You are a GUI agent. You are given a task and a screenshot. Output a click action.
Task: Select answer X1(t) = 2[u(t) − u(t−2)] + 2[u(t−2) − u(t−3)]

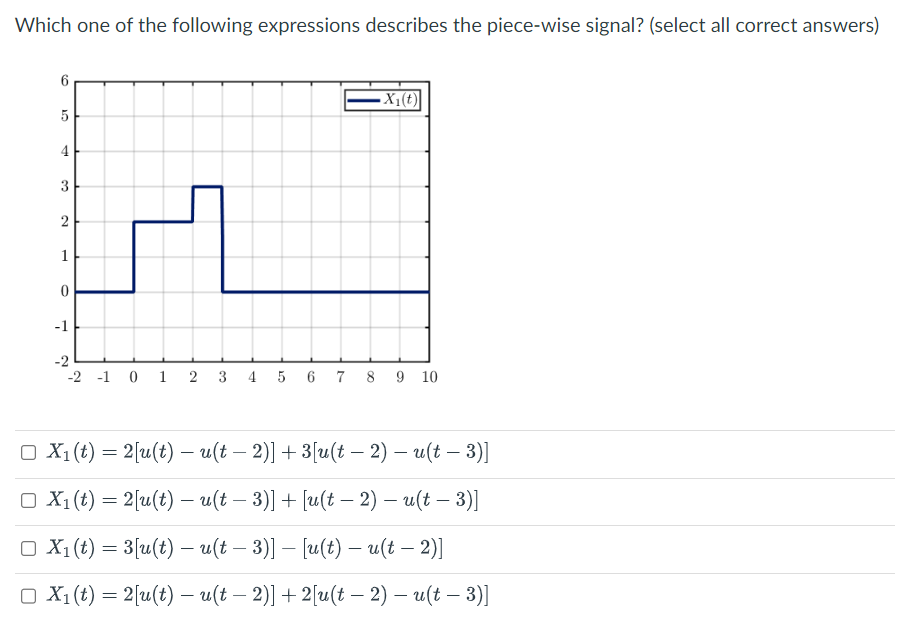tap(265, 594)
